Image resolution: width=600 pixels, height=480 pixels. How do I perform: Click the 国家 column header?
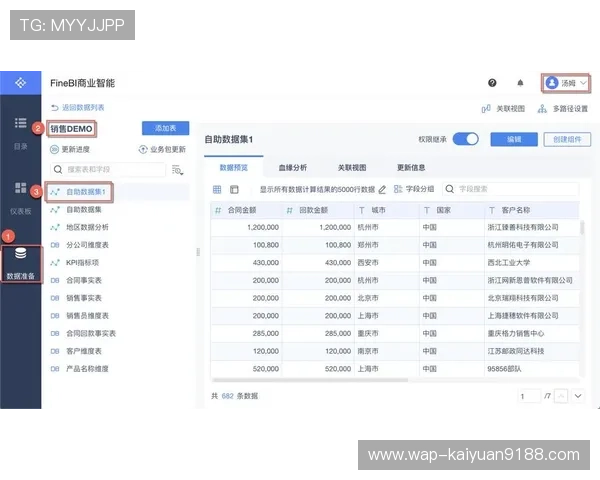coord(452,210)
